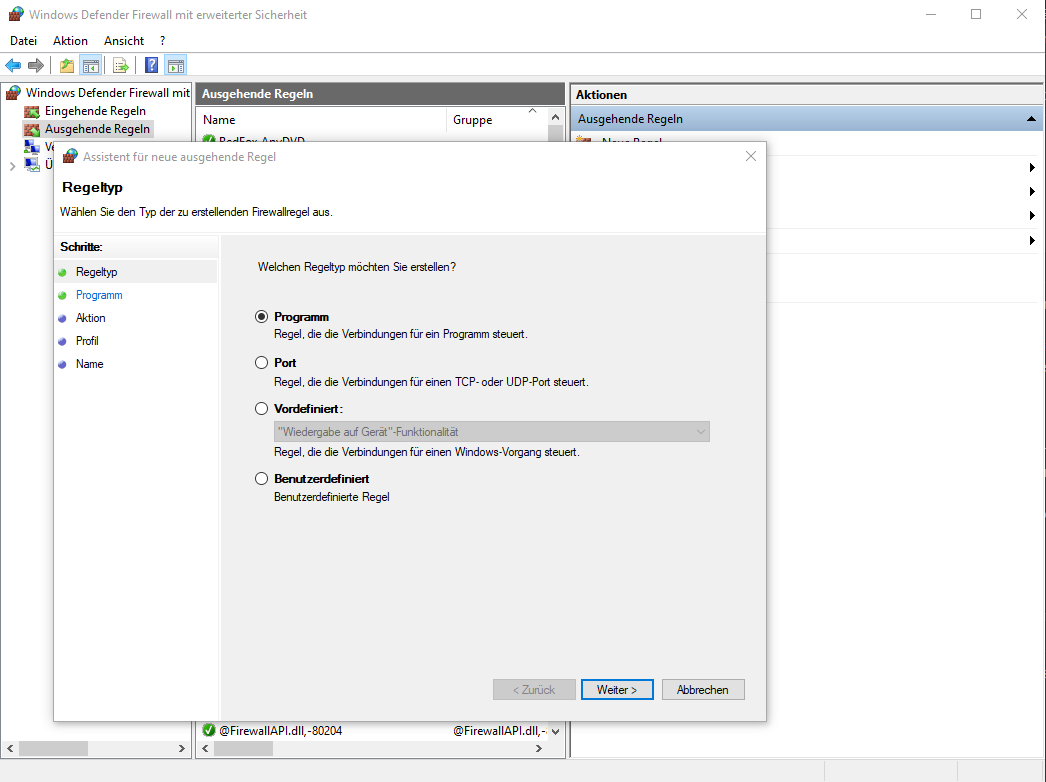Click the rules list horizontal scrollbar thumb
1046x782 pixels.
pyautogui.click(x=243, y=749)
